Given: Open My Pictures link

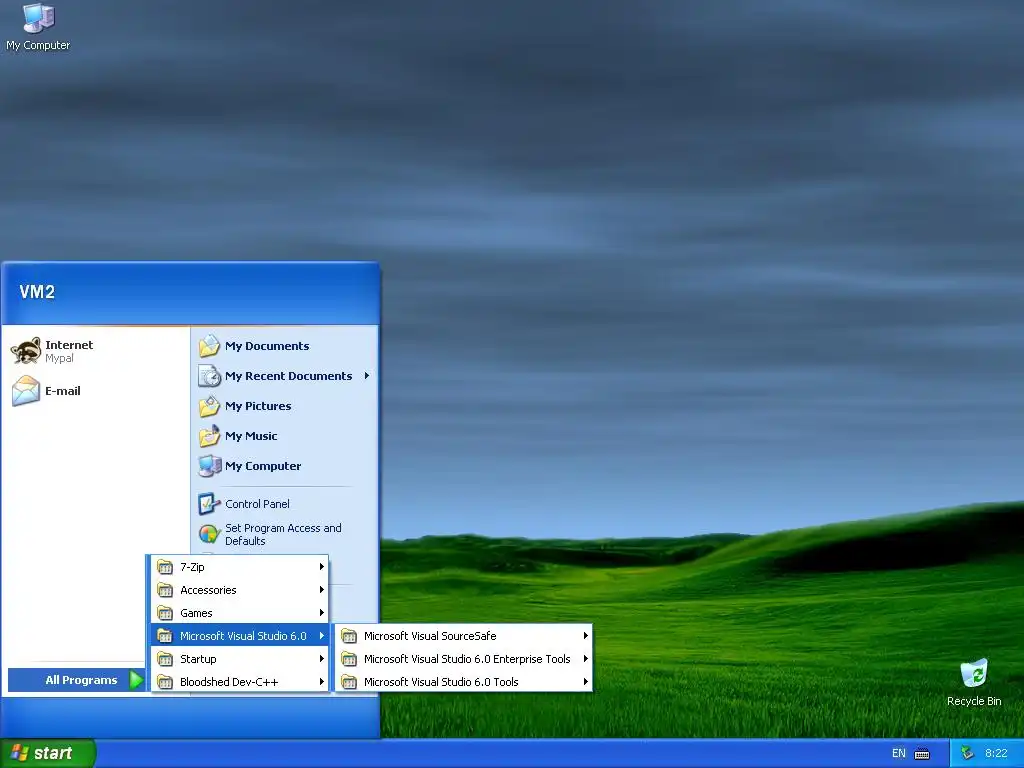Looking at the screenshot, I should pyautogui.click(x=258, y=406).
